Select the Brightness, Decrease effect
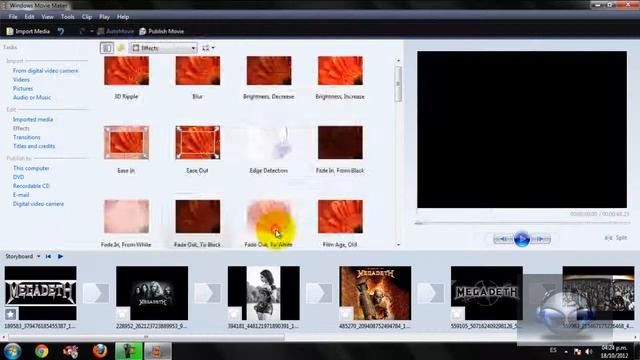 click(269, 71)
